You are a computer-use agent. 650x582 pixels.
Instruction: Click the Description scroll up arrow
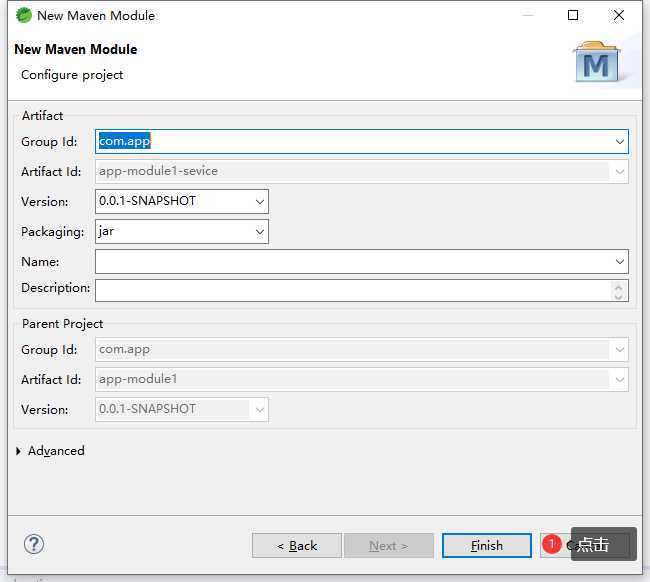pyautogui.click(x=618, y=286)
